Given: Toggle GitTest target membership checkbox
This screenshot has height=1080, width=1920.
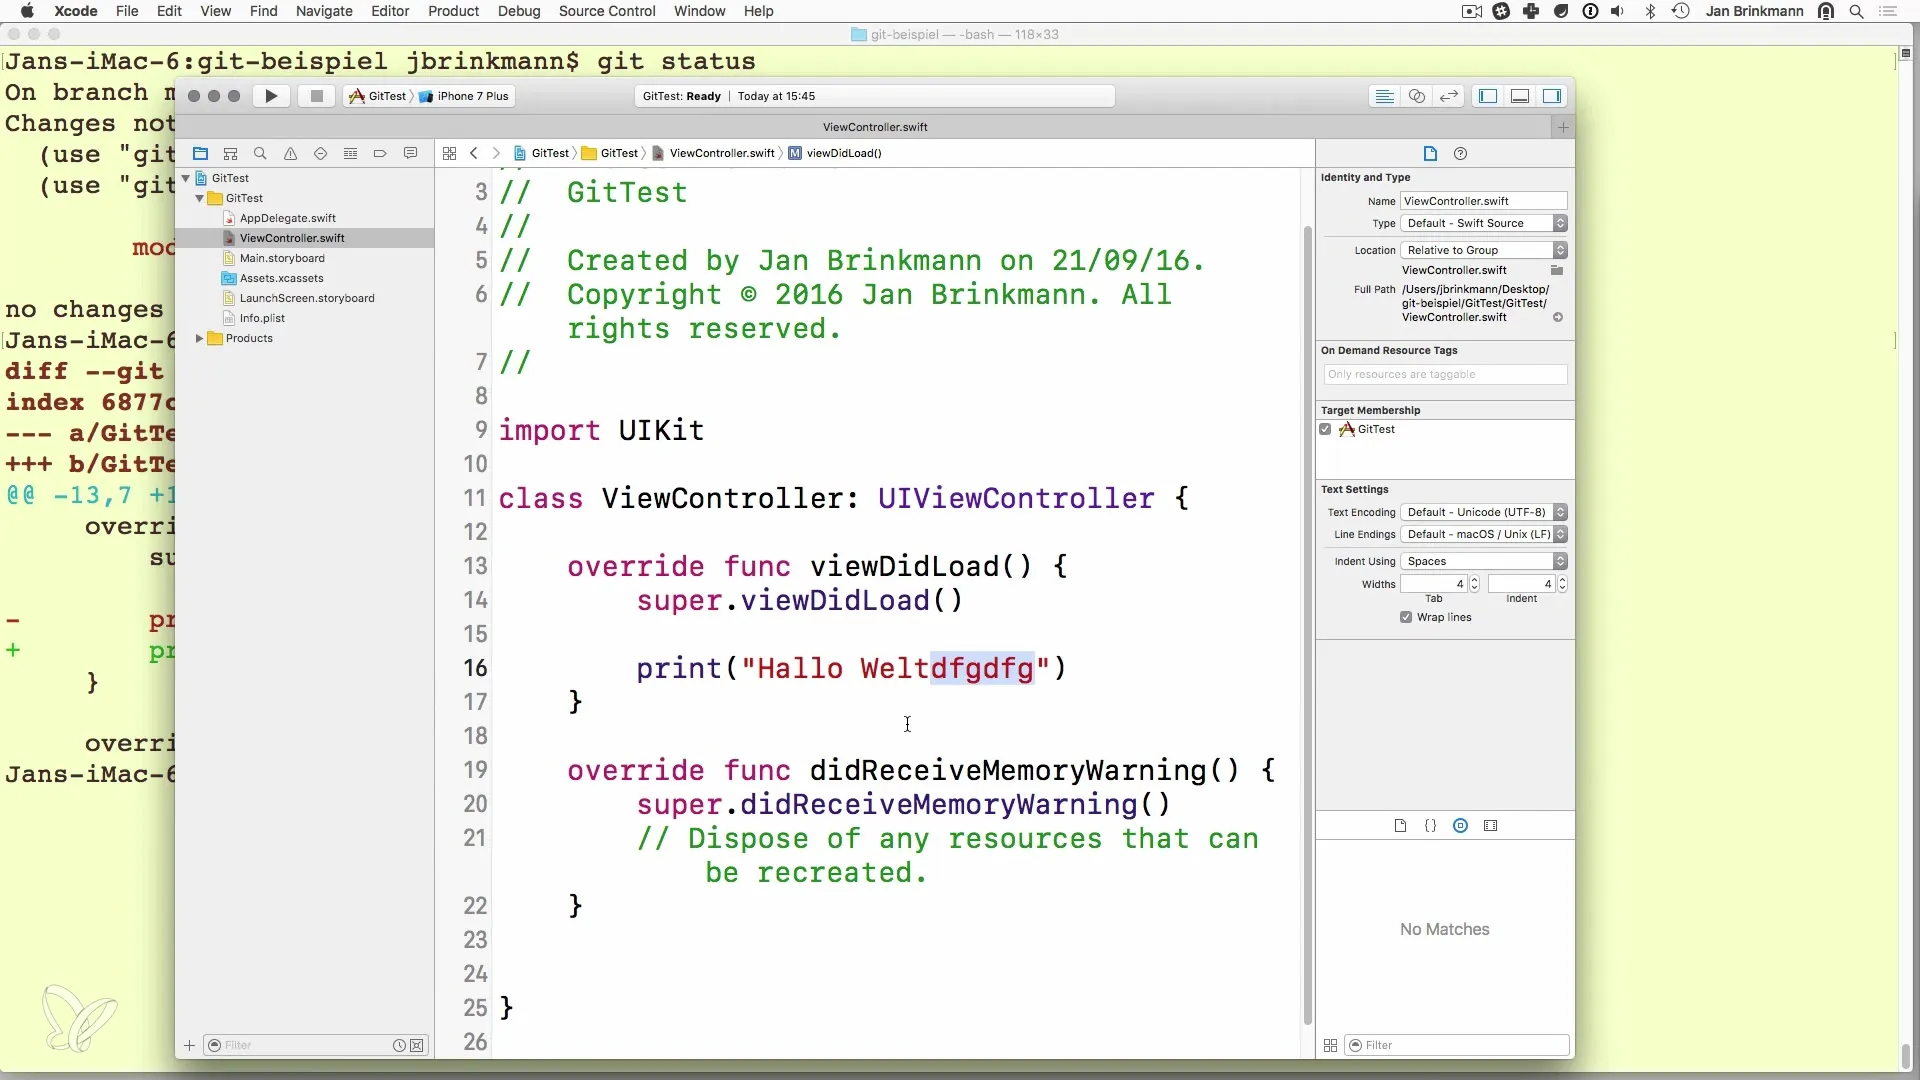Looking at the screenshot, I should point(1326,429).
